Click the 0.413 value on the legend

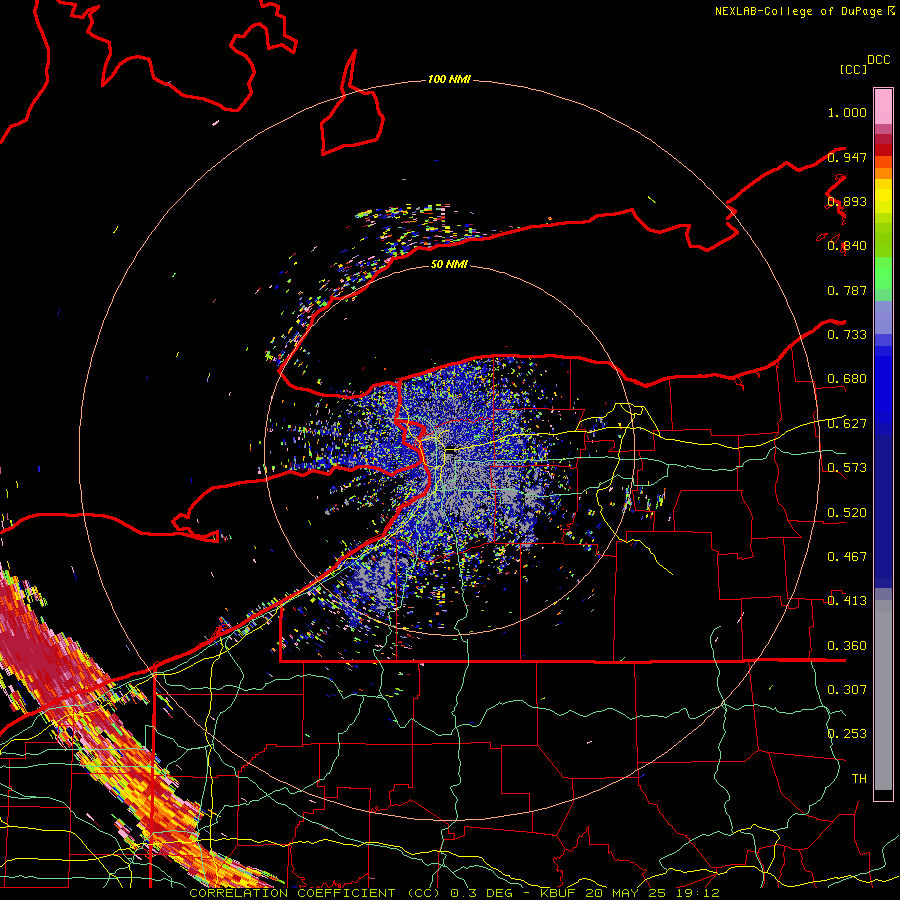tap(847, 601)
